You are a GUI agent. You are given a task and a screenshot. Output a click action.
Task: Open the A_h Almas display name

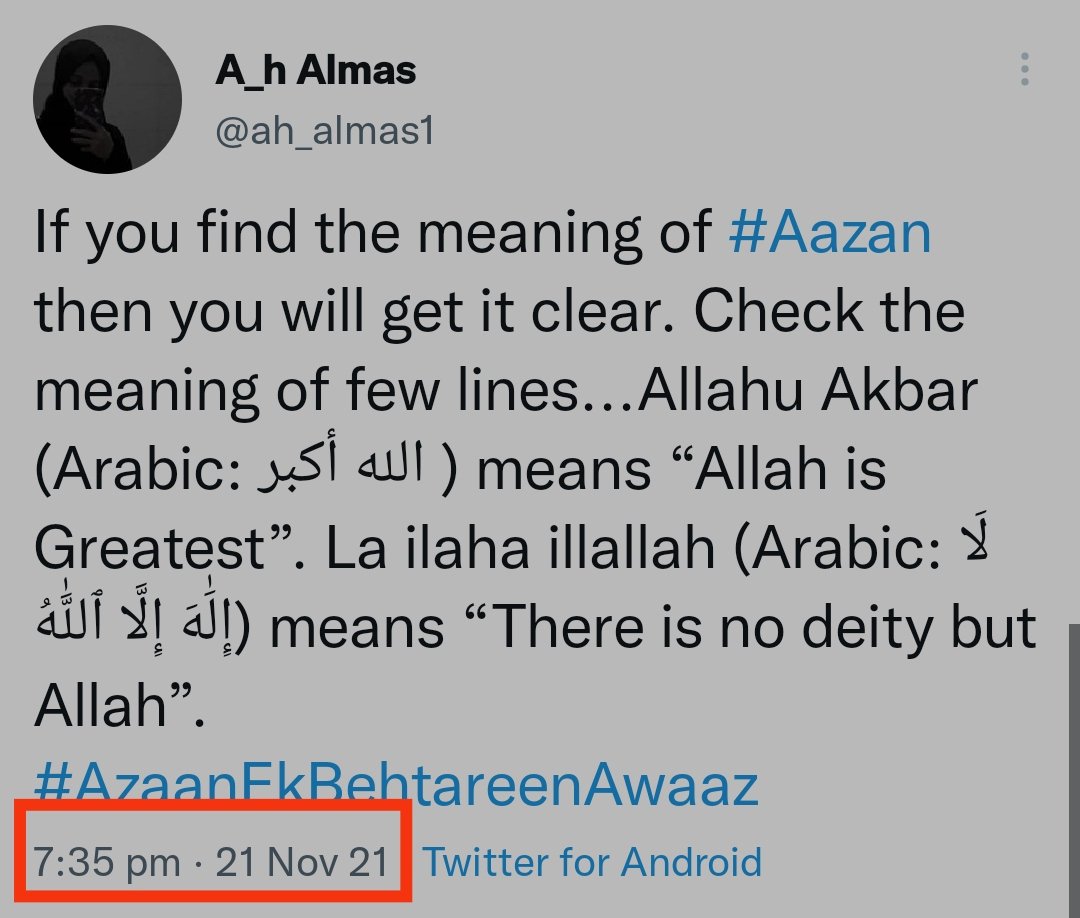[x=315, y=71]
